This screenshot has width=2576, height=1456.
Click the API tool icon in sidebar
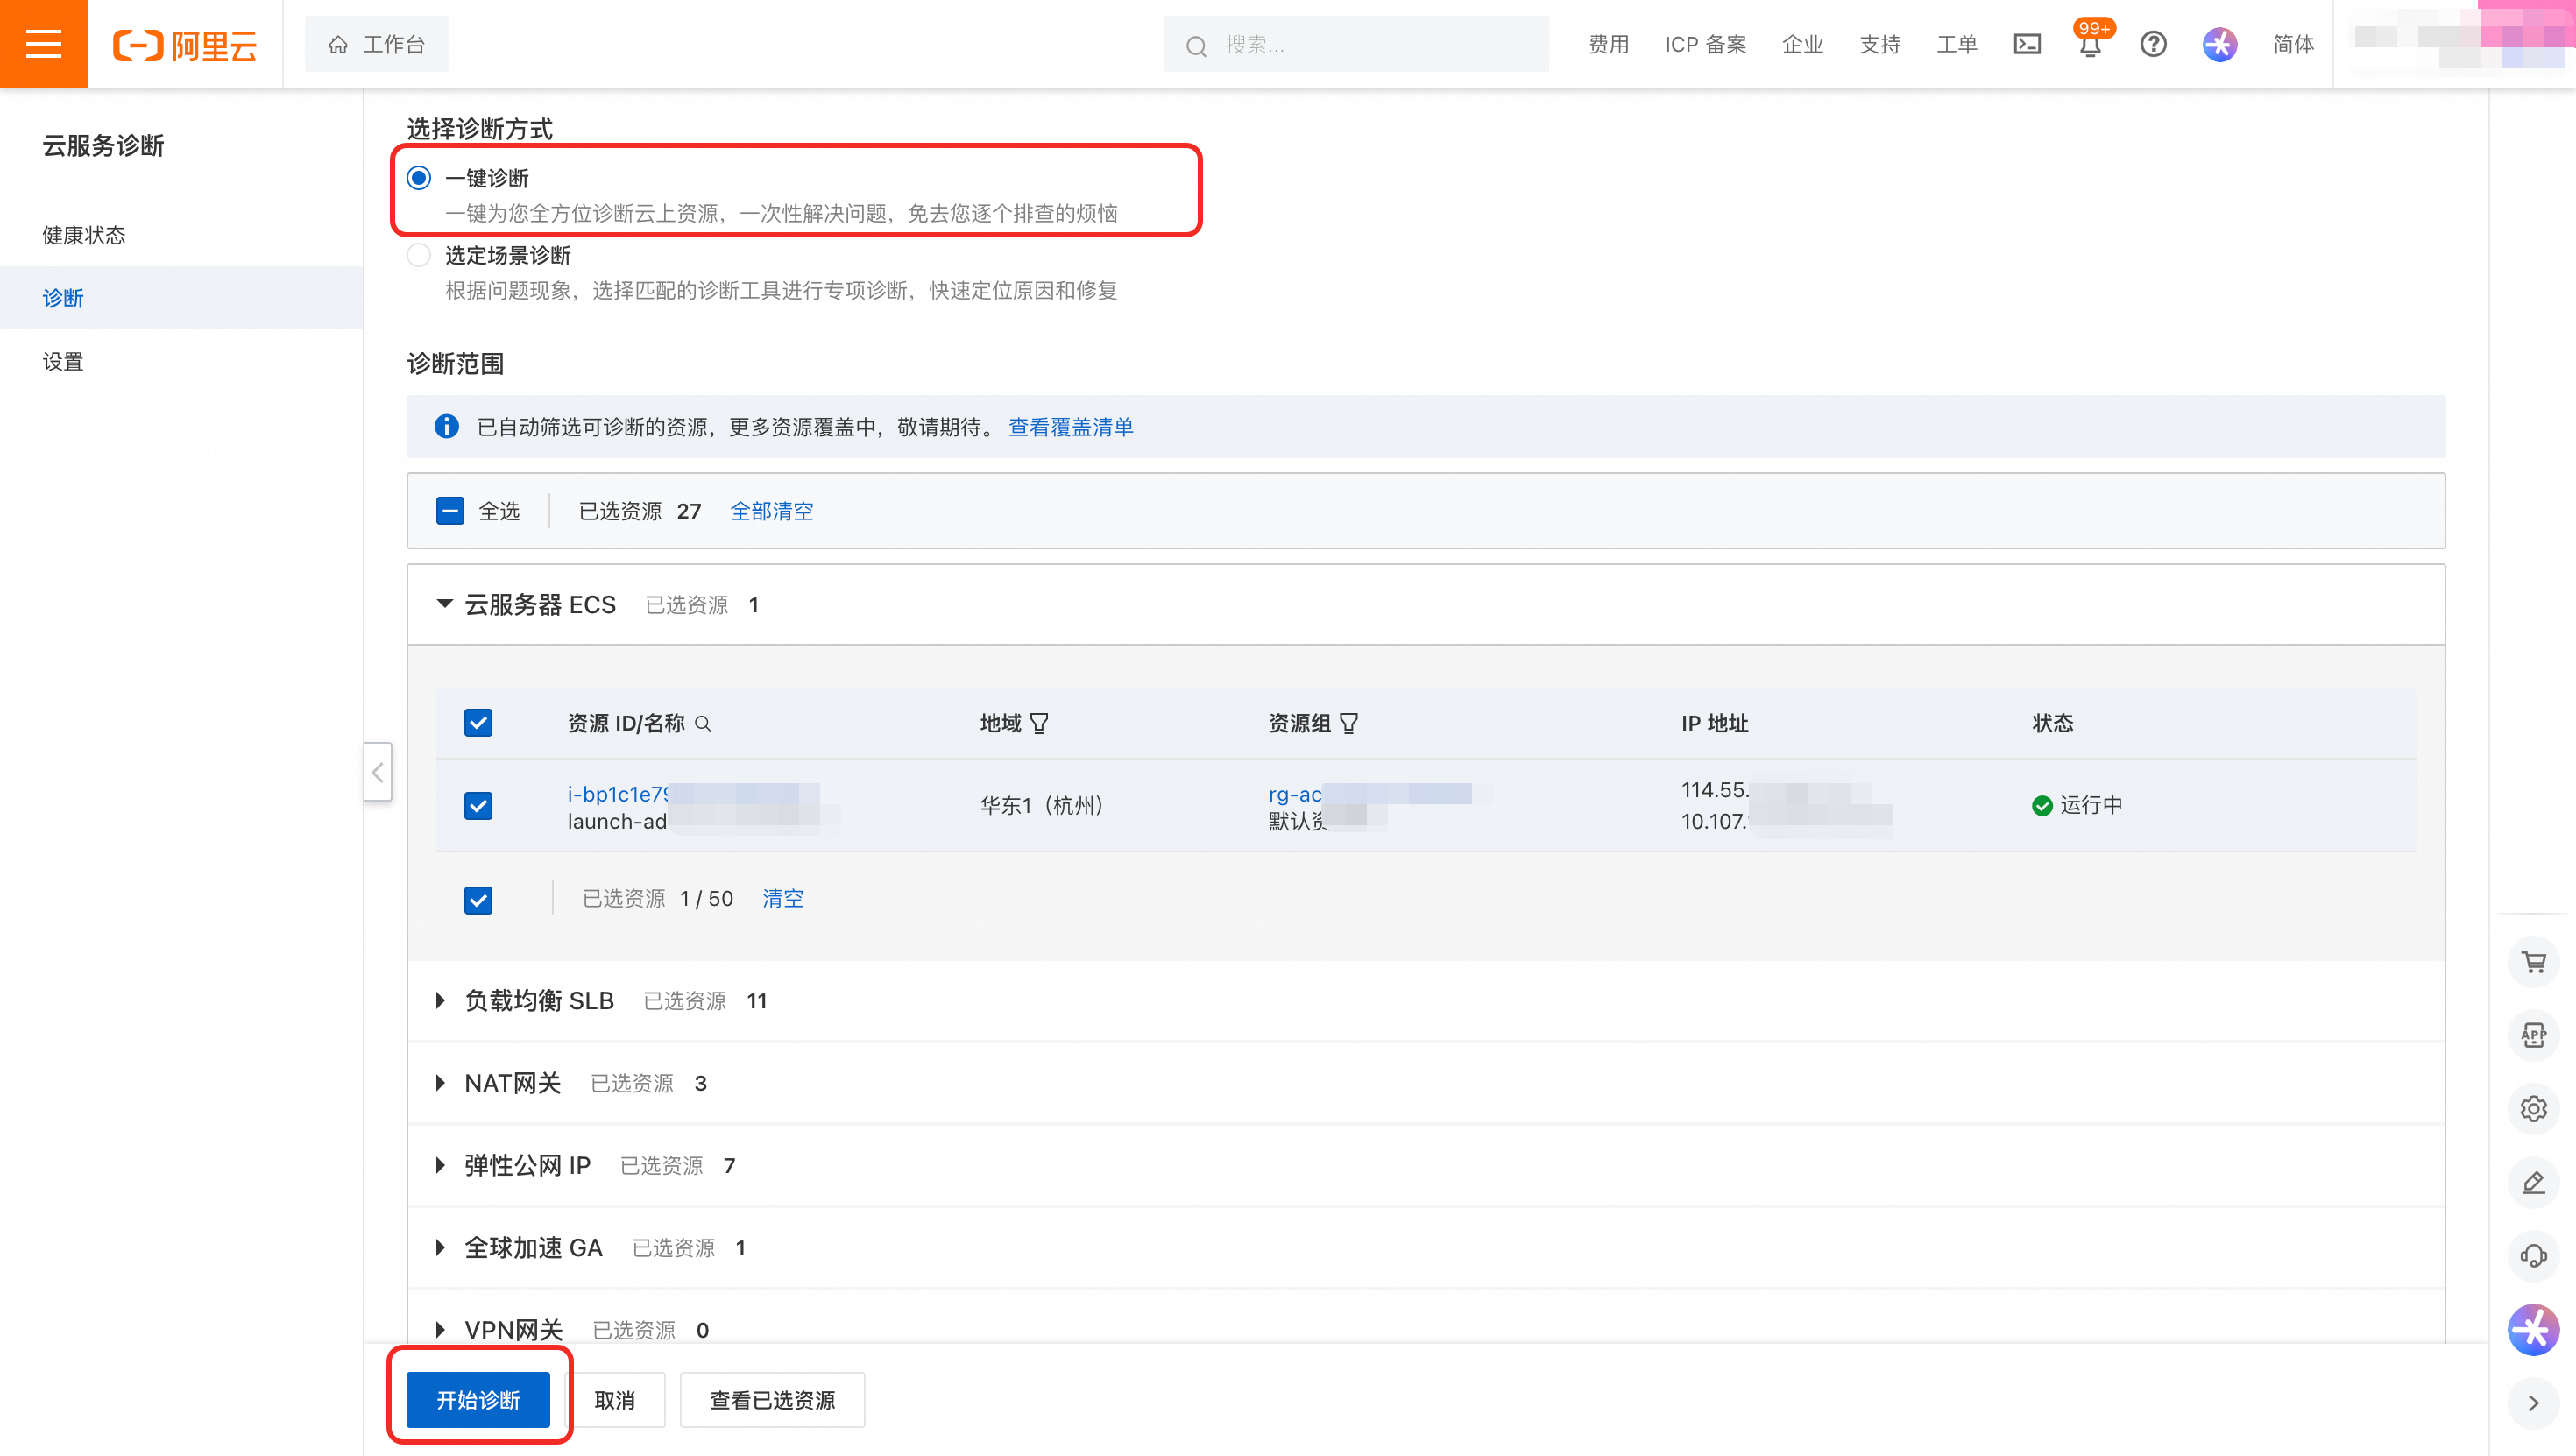click(2533, 1035)
